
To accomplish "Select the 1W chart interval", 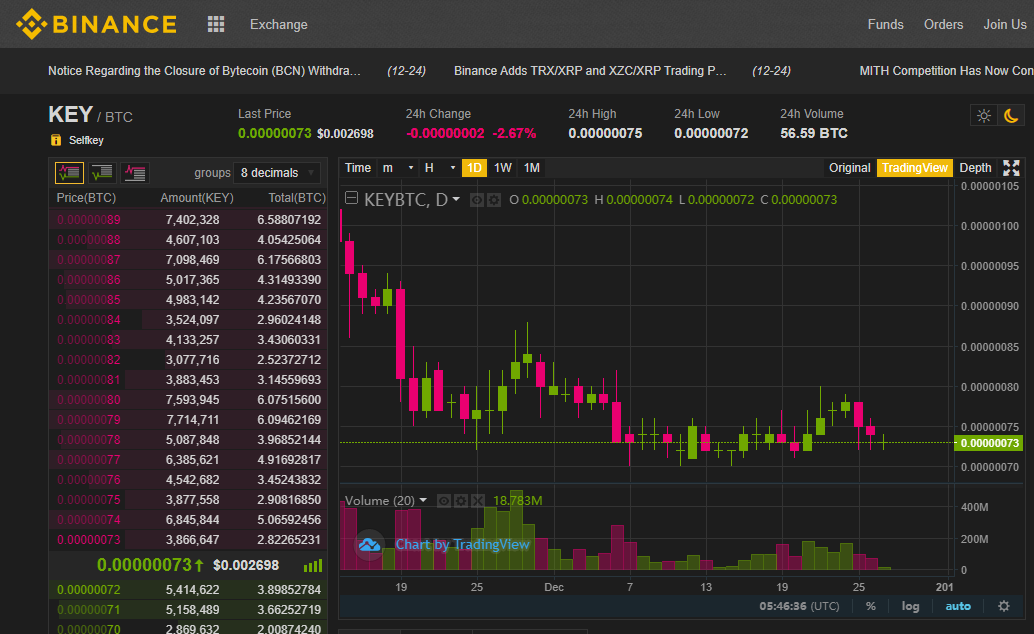I will pyautogui.click(x=502, y=168).
